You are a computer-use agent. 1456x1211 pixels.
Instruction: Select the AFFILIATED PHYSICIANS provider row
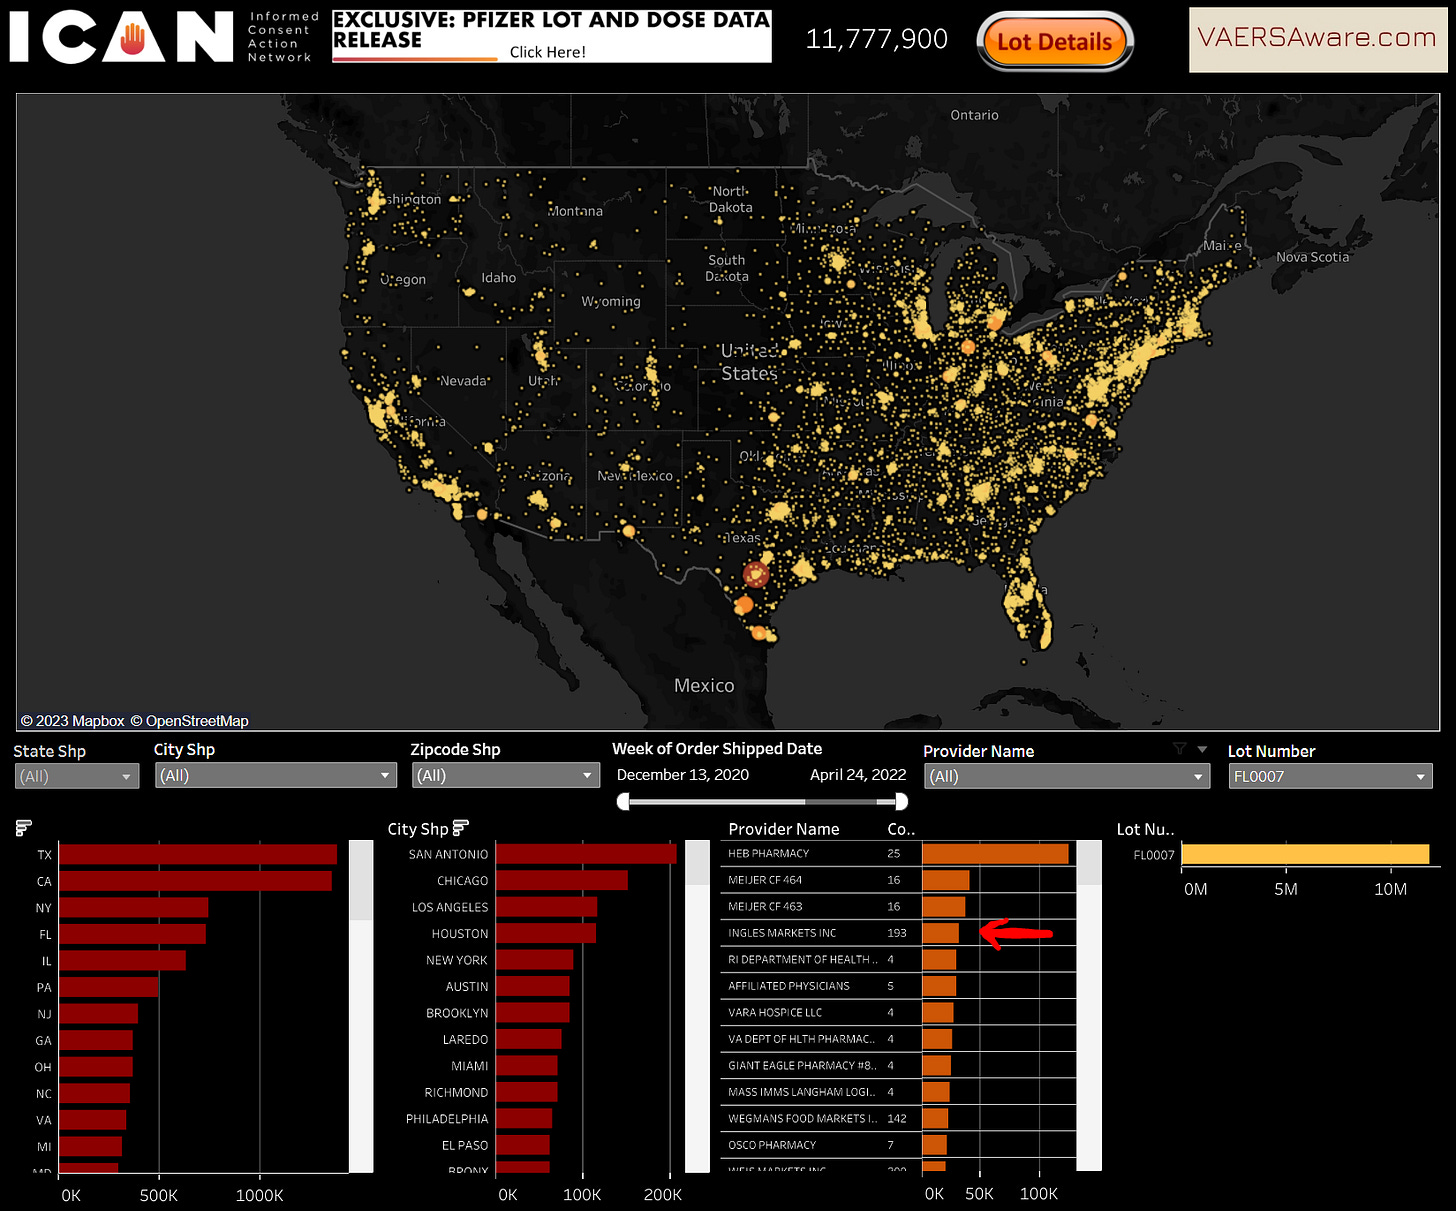click(898, 986)
